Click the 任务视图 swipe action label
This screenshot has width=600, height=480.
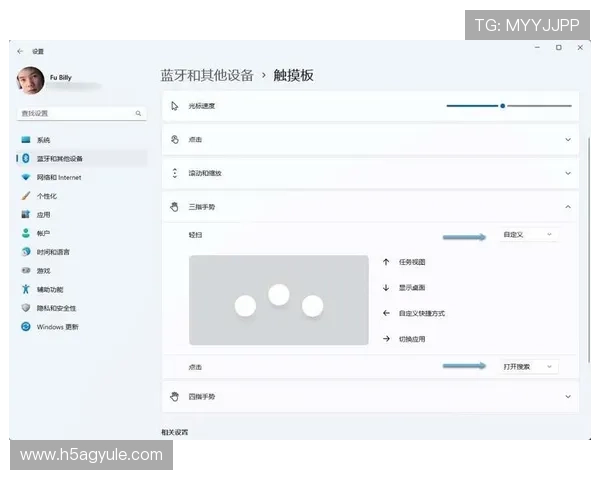(x=412, y=262)
